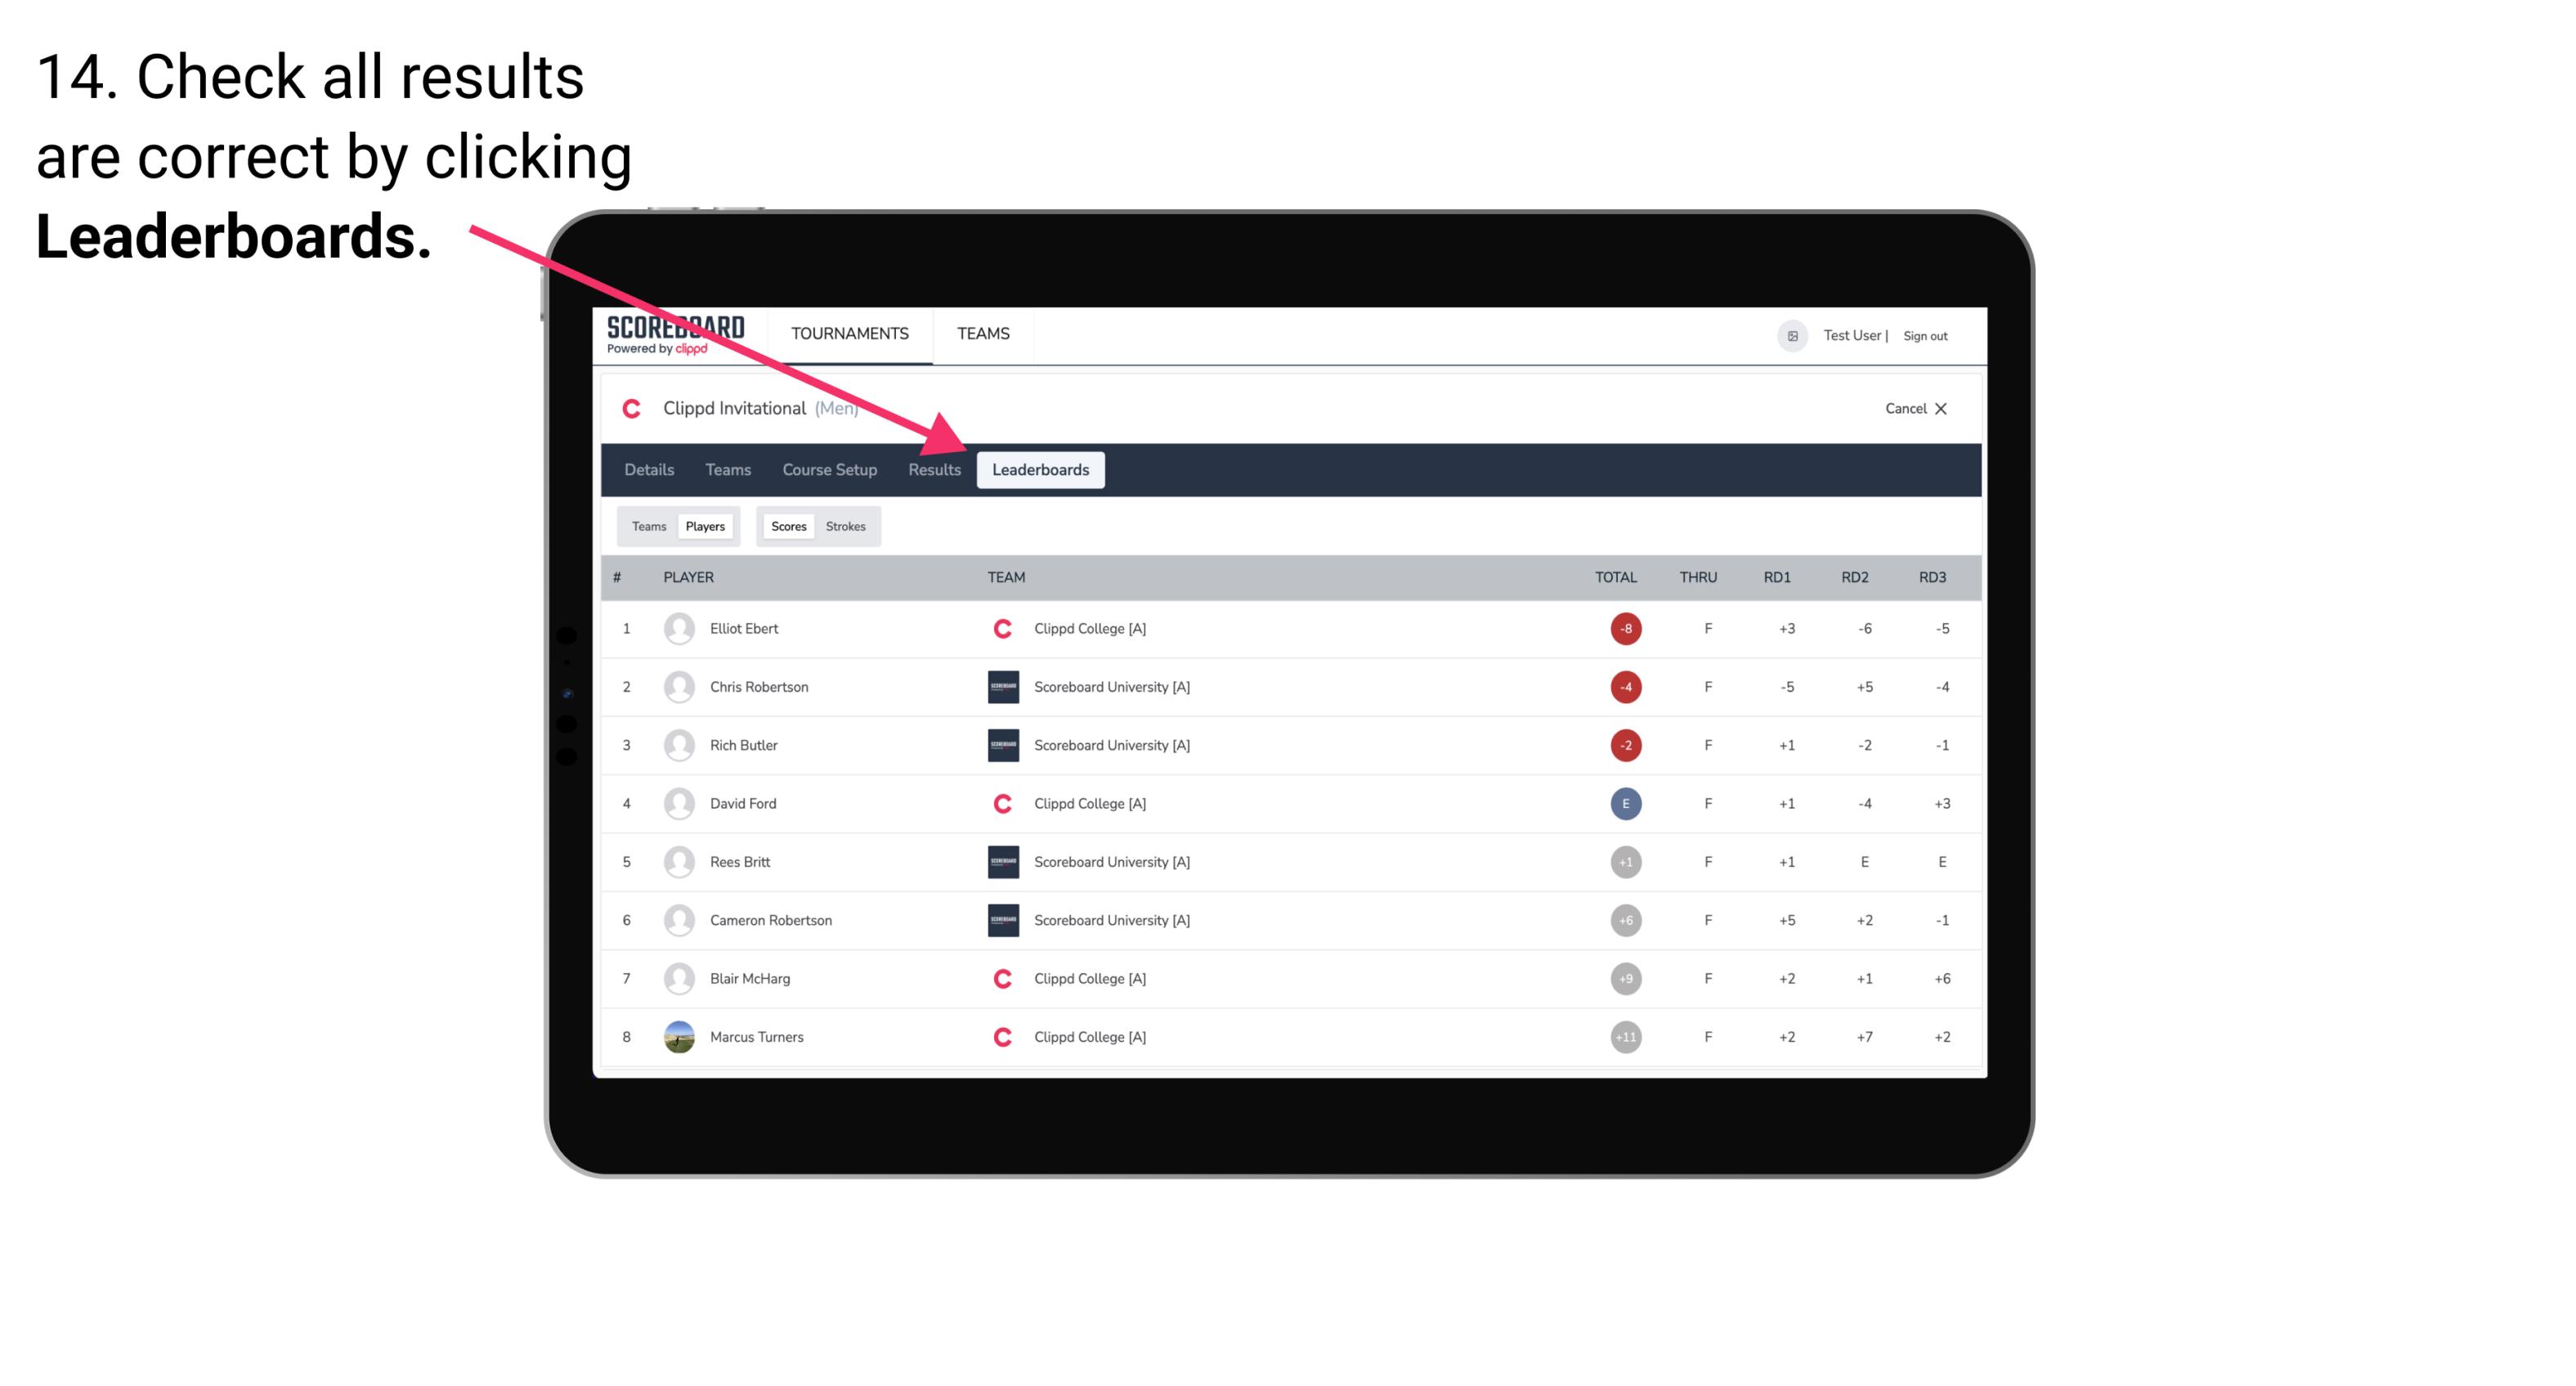Image resolution: width=2576 pixels, height=1386 pixels.
Task: Select the Players tab filter
Action: click(703, 526)
